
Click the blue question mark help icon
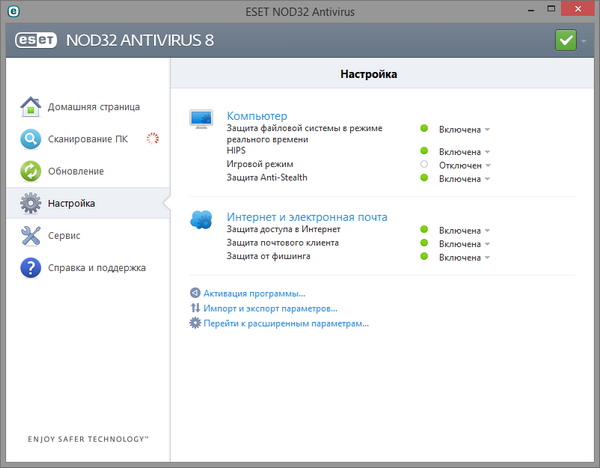(x=31, y=268)
